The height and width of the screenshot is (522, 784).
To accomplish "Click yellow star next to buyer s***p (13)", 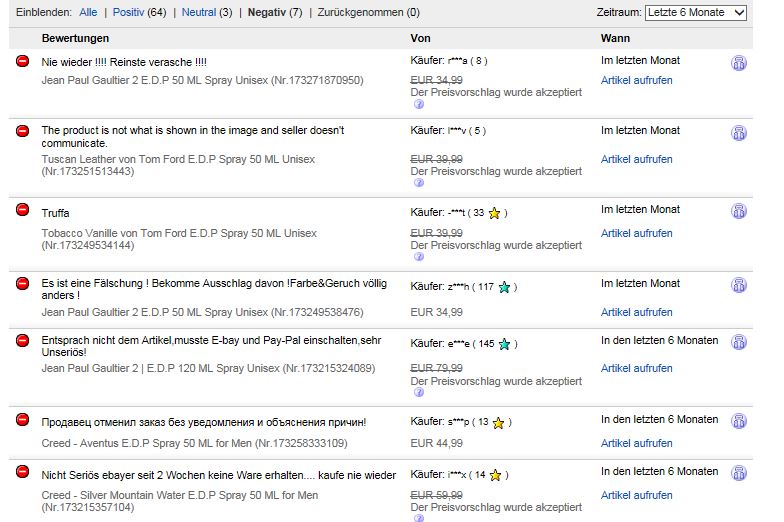I will coord(498,422).
